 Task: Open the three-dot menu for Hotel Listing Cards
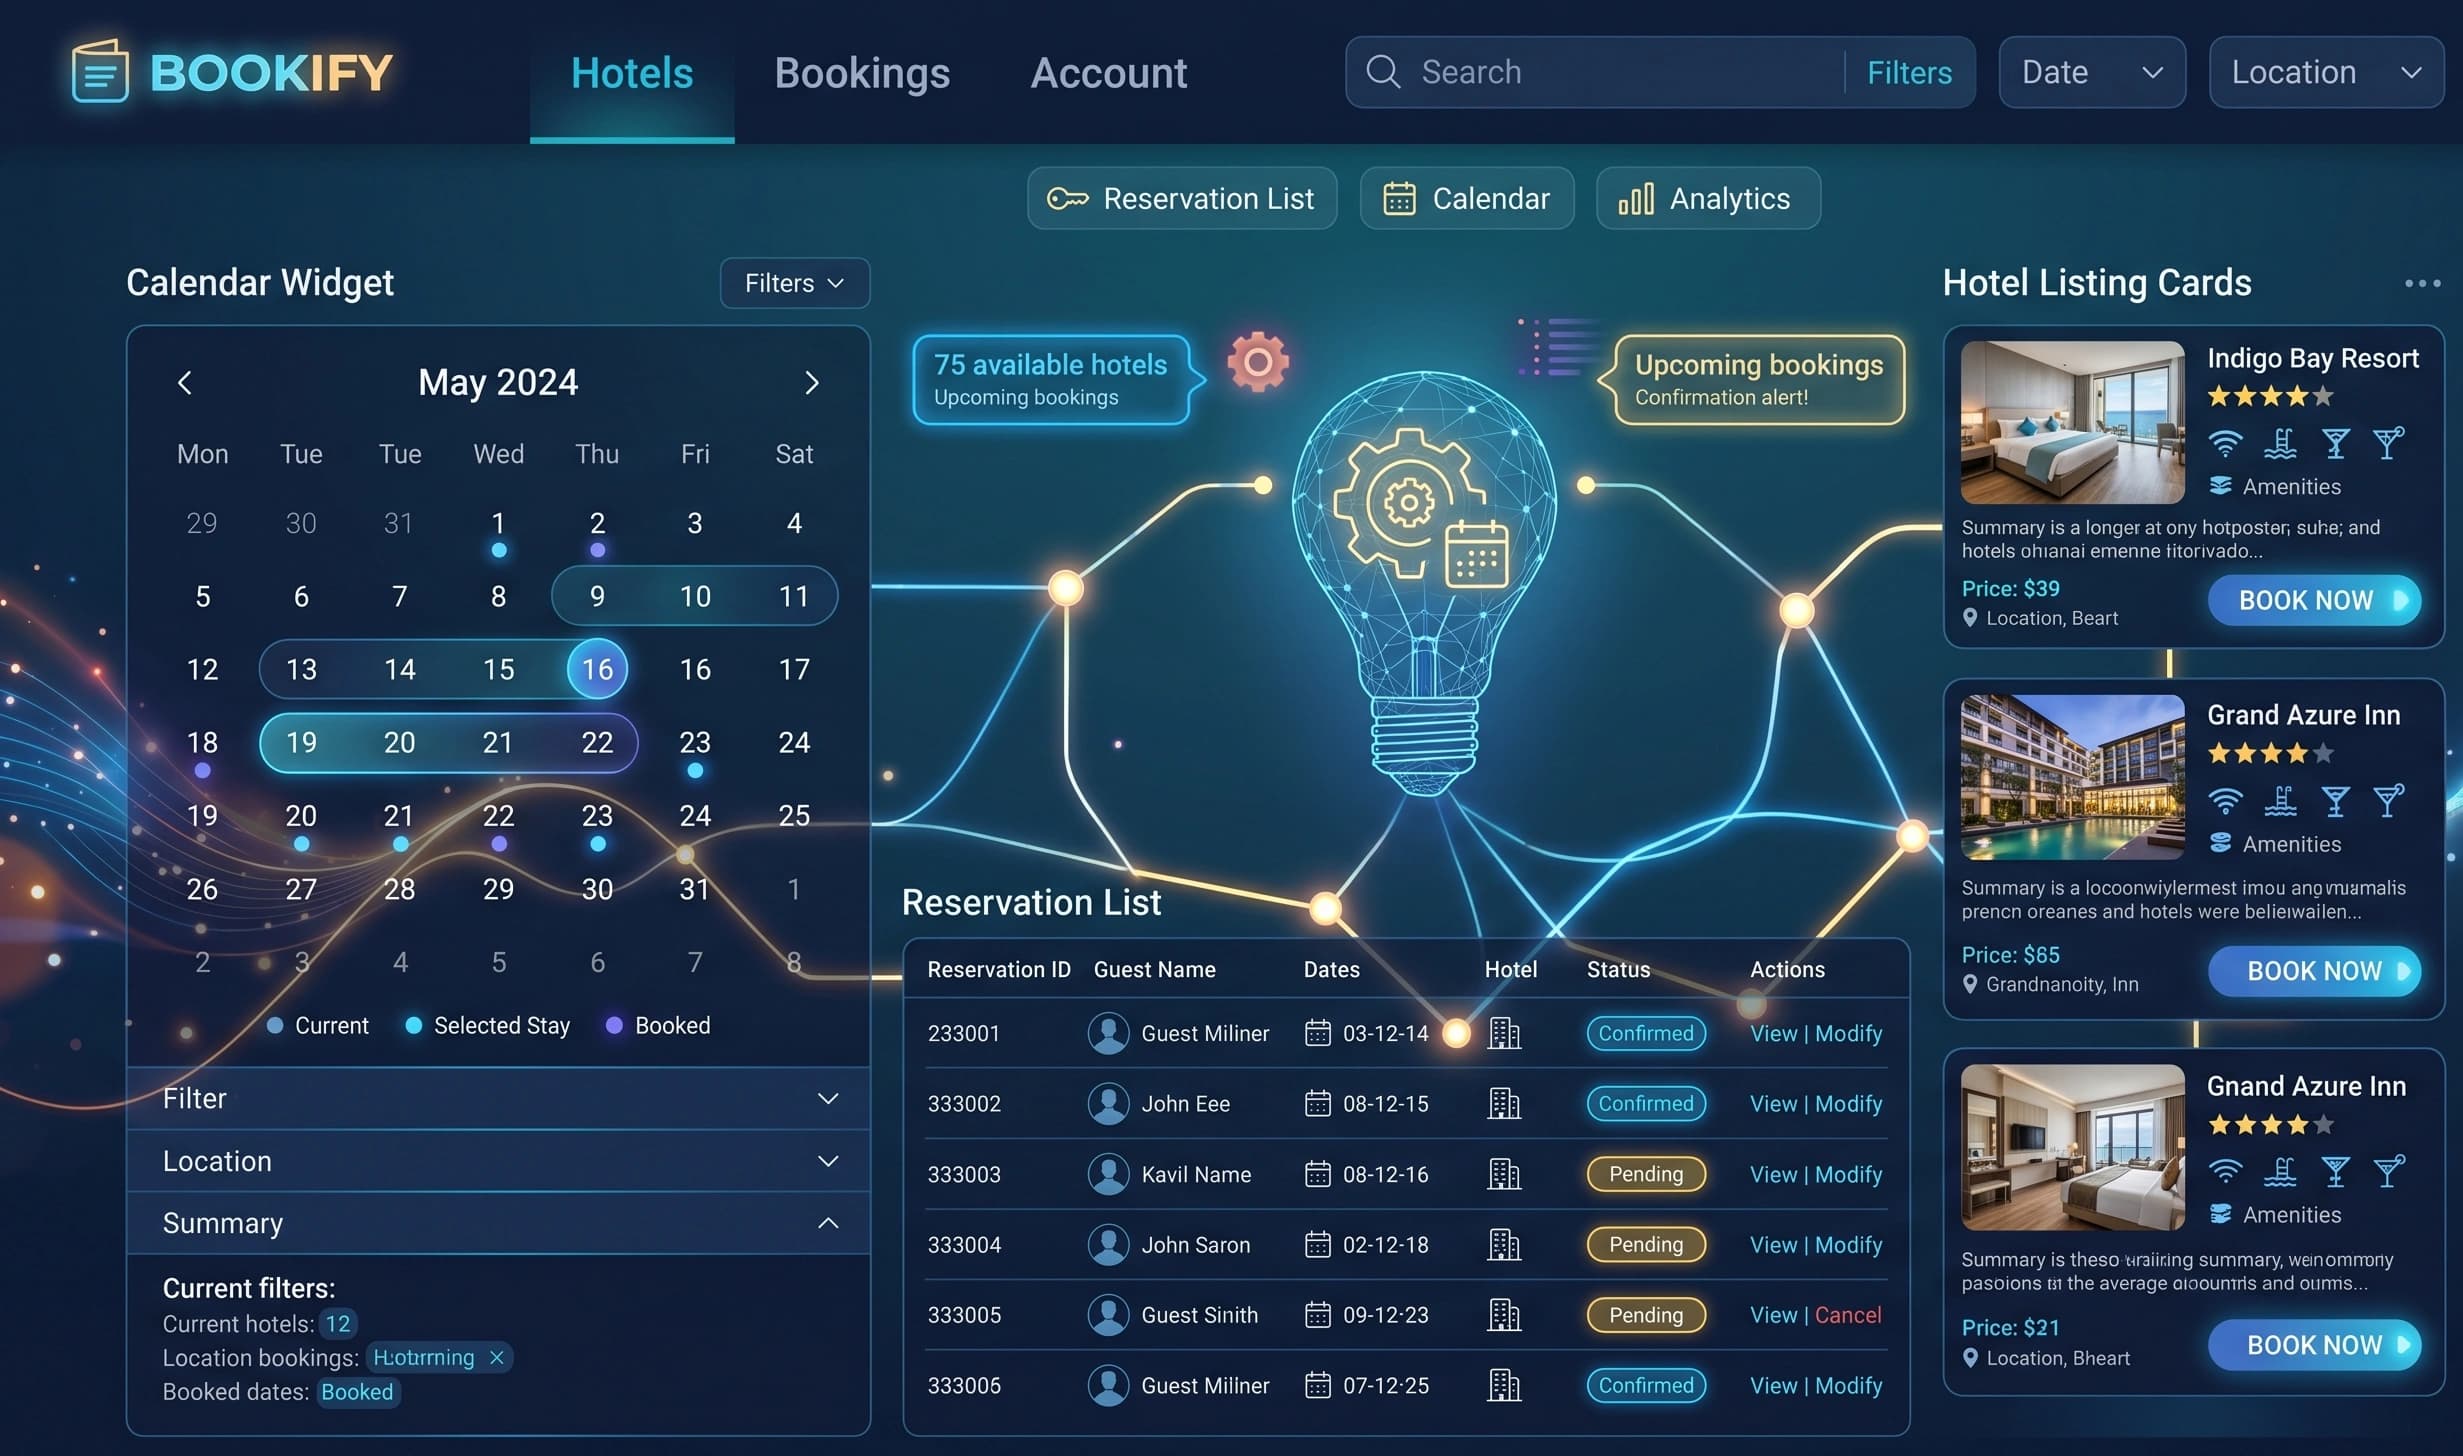[x=2422, y=283]
